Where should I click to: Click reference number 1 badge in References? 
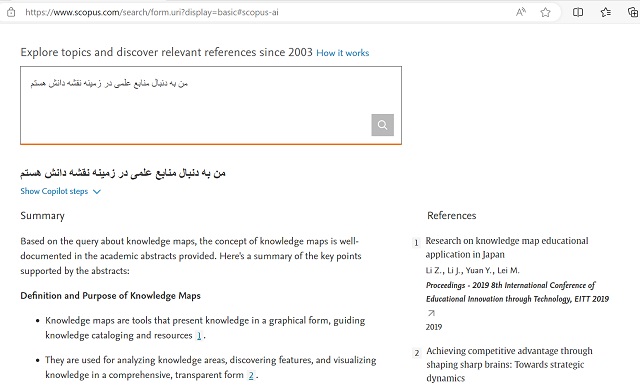point(416,243)
